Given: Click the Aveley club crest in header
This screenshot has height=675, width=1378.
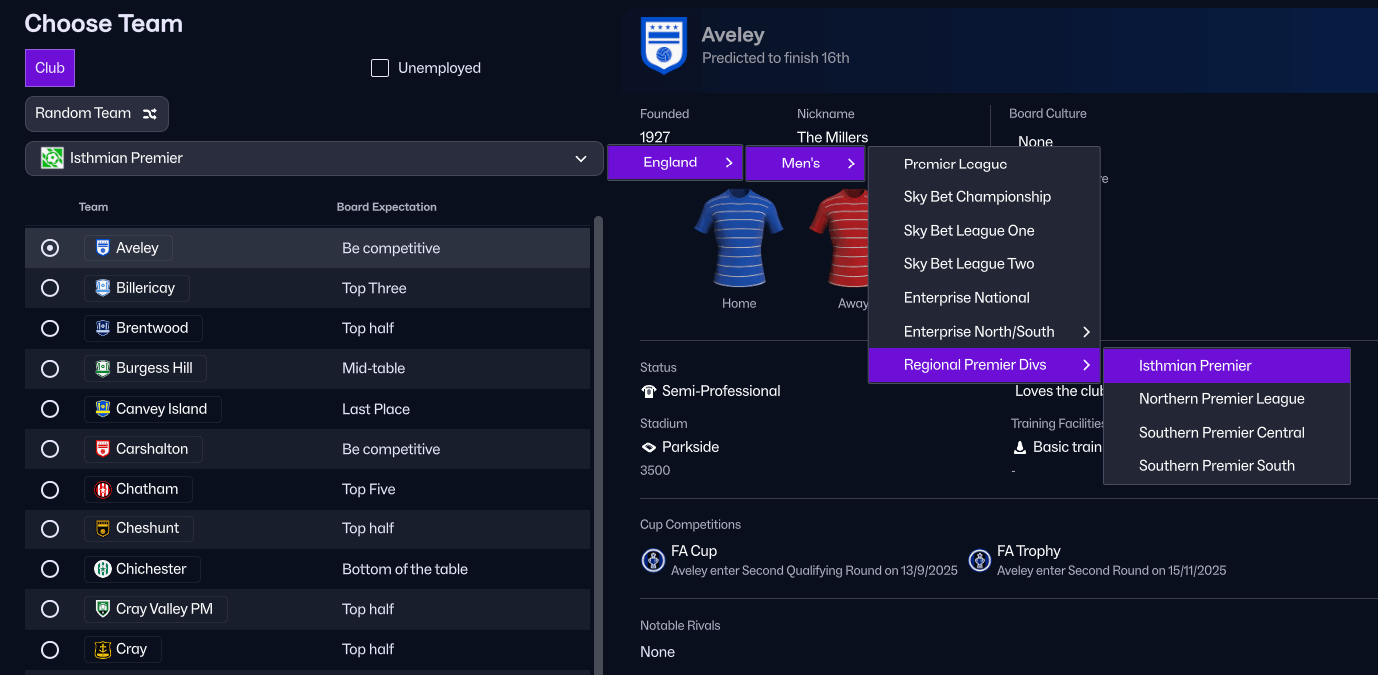Looking at the screenshot, I should [664, 46].
